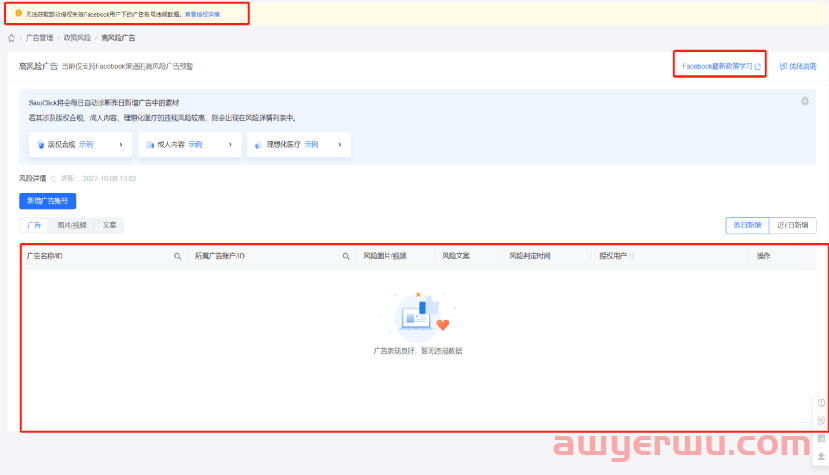Click the 新增广告账号 button
The image size is (829, 475).
tap(48, 200)
